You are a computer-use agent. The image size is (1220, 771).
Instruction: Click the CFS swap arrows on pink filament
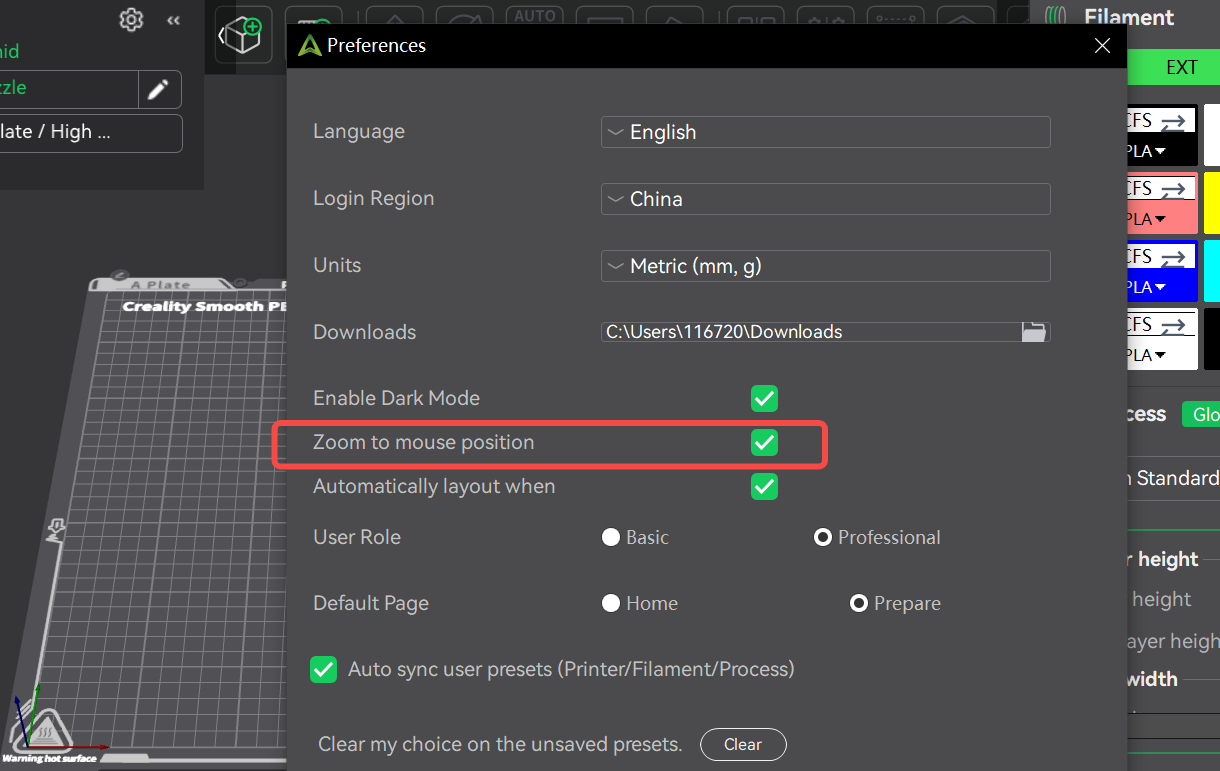click(x=1173, y=189)
